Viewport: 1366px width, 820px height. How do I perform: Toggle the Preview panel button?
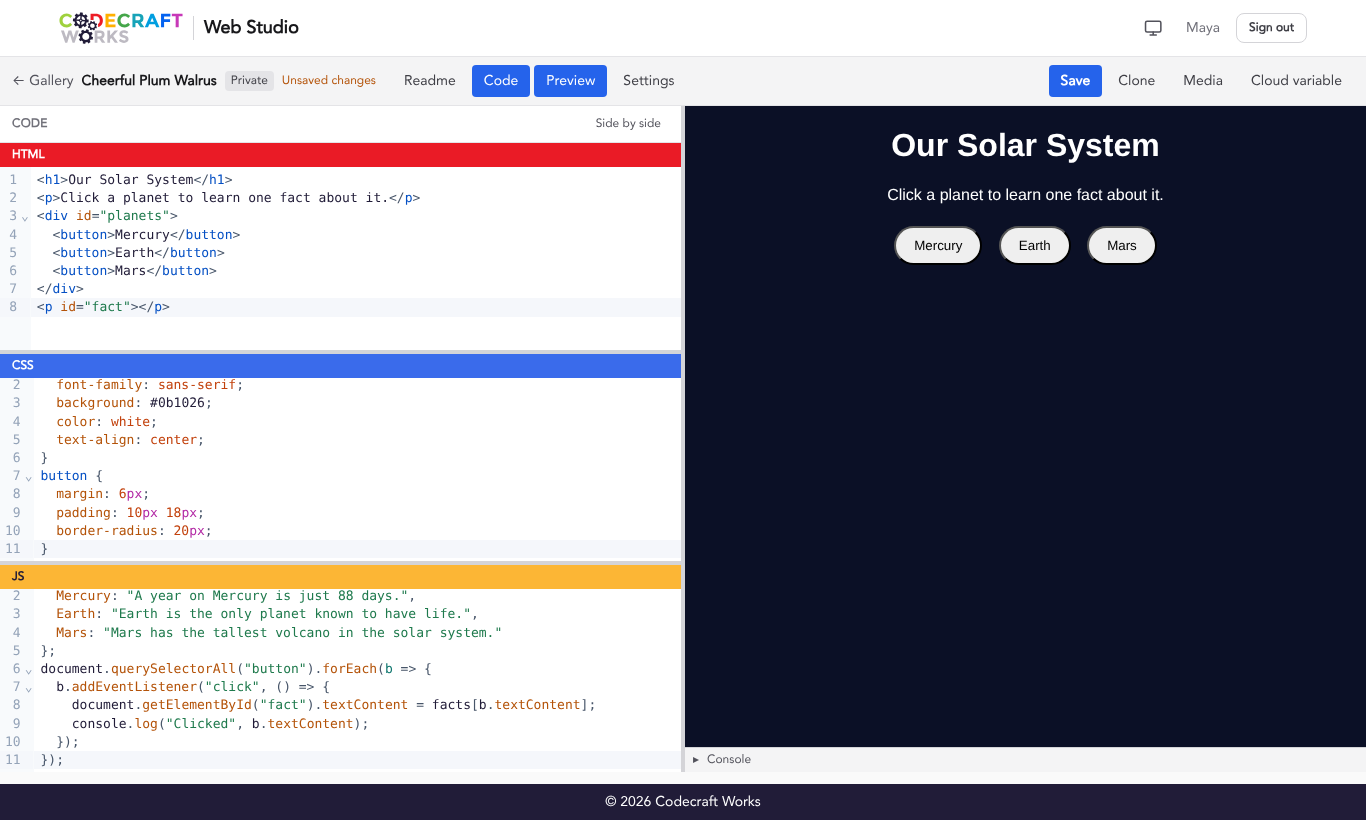(570, 81)
